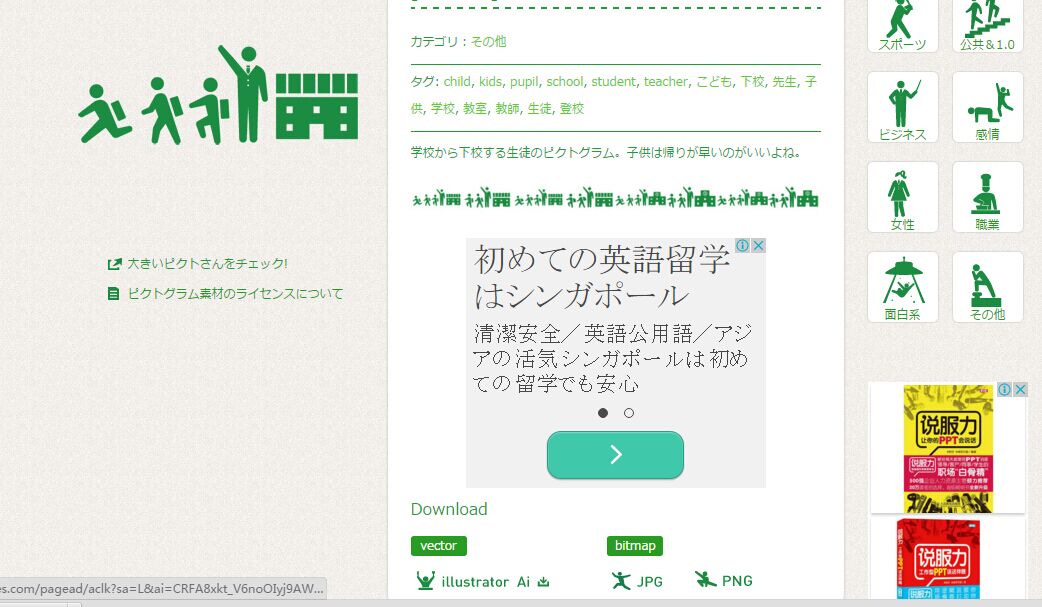Select the second ad carousel dot
Viewport: 1042px width, 607px height.
[x=628, y=412]
